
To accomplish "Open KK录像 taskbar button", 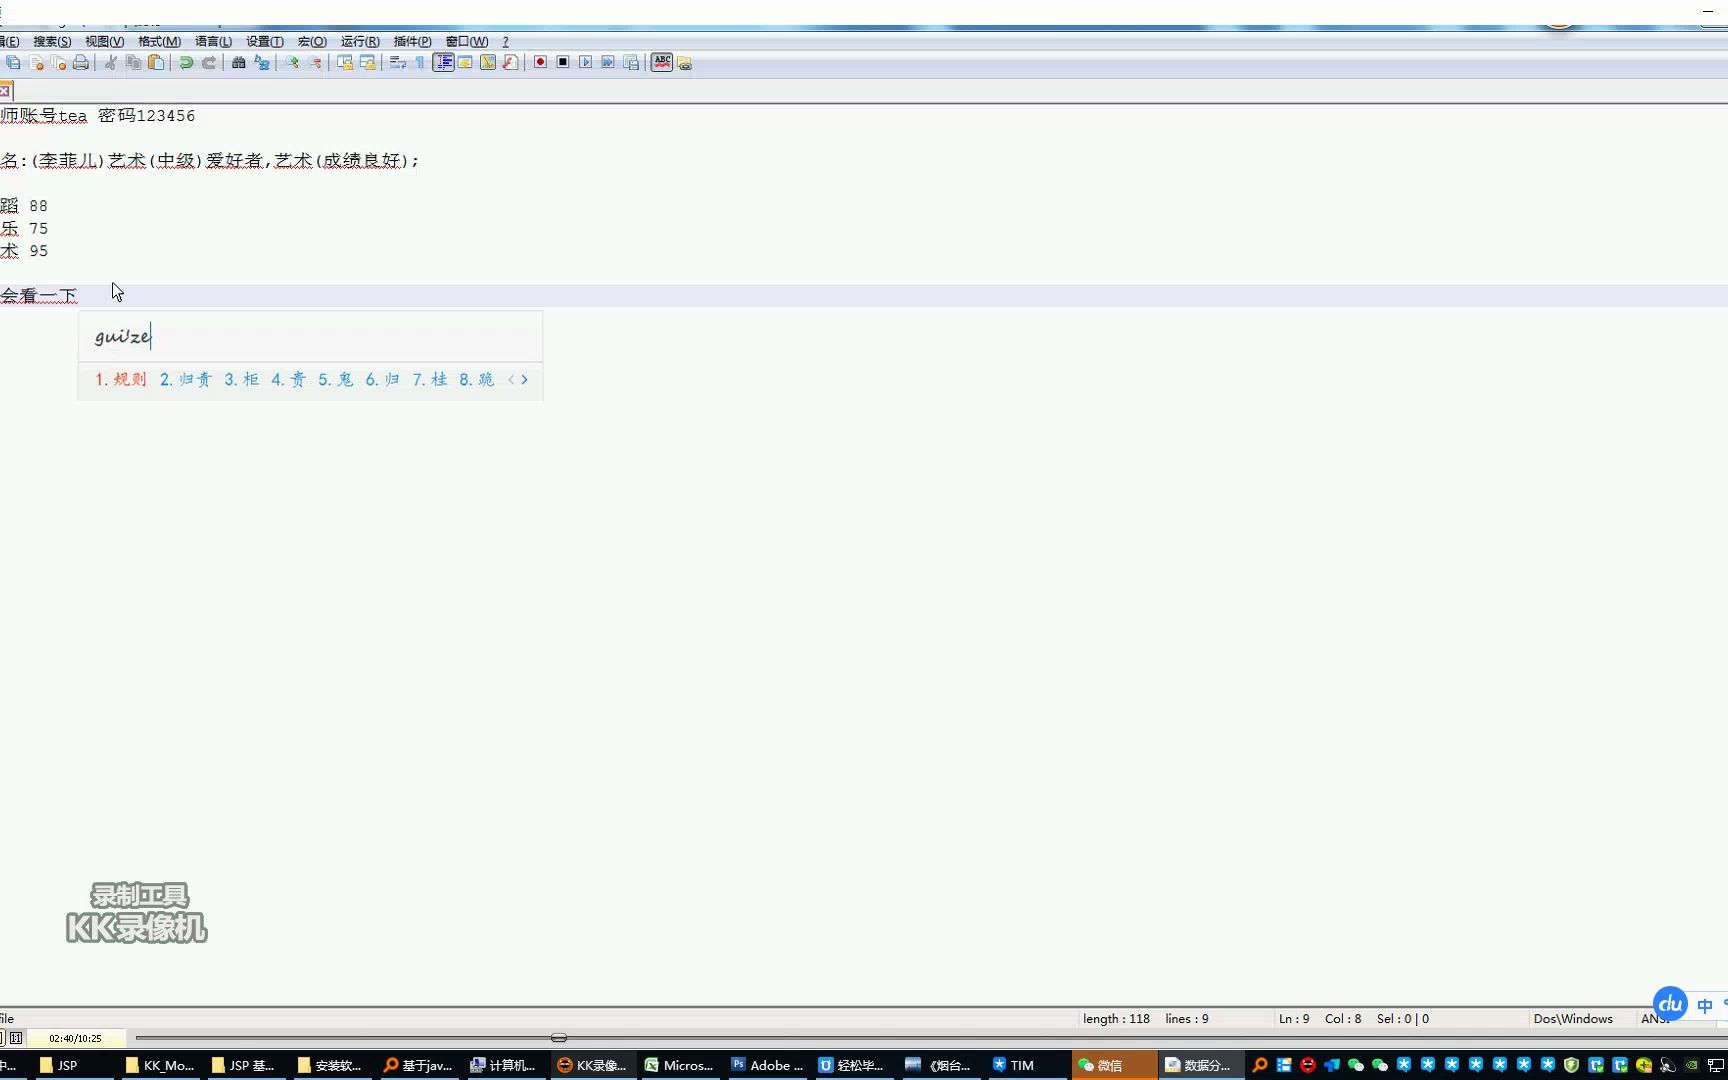I will (592, 1065).
